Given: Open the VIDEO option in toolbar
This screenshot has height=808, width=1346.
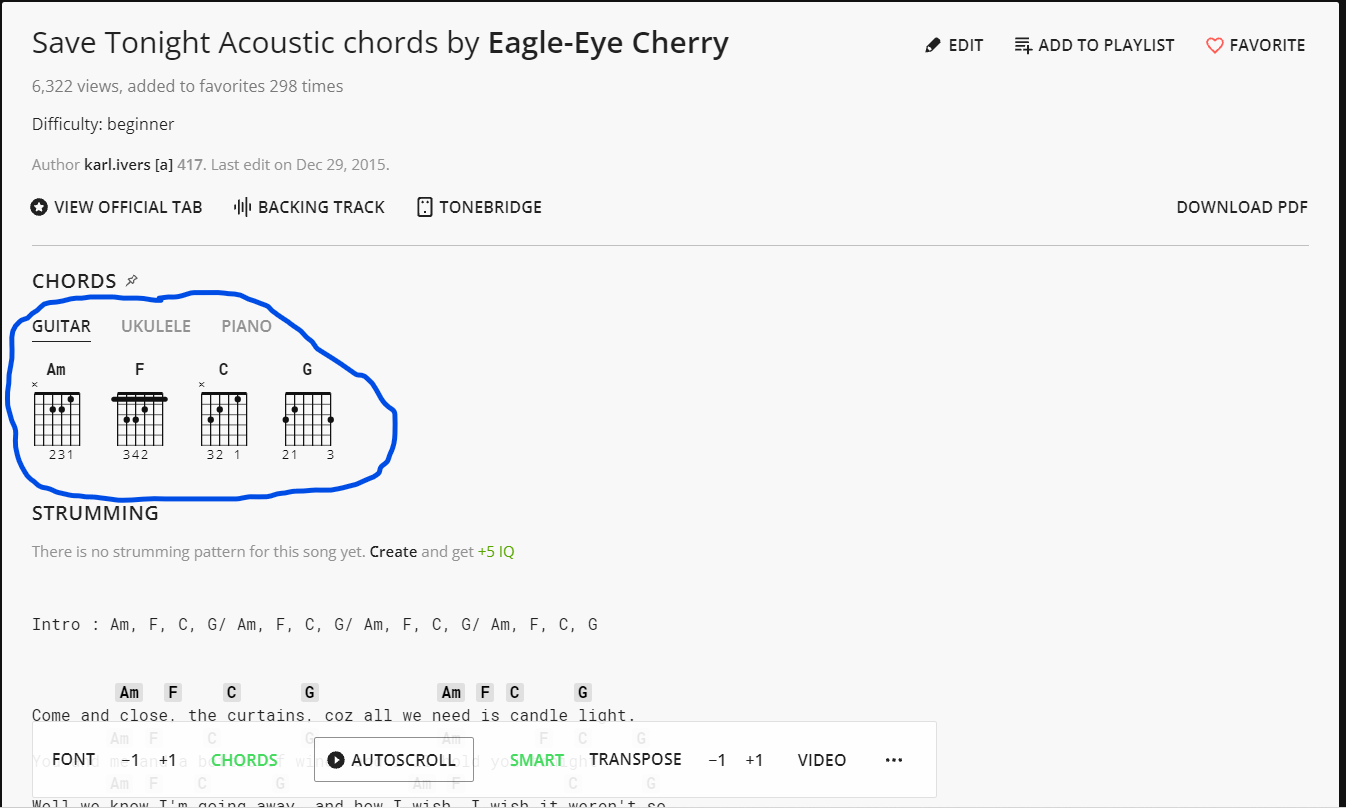Looking at the screenshot, I should point(822,760).
